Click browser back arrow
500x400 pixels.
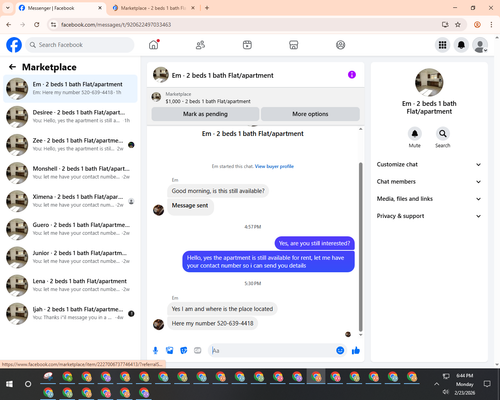(9, 24)
